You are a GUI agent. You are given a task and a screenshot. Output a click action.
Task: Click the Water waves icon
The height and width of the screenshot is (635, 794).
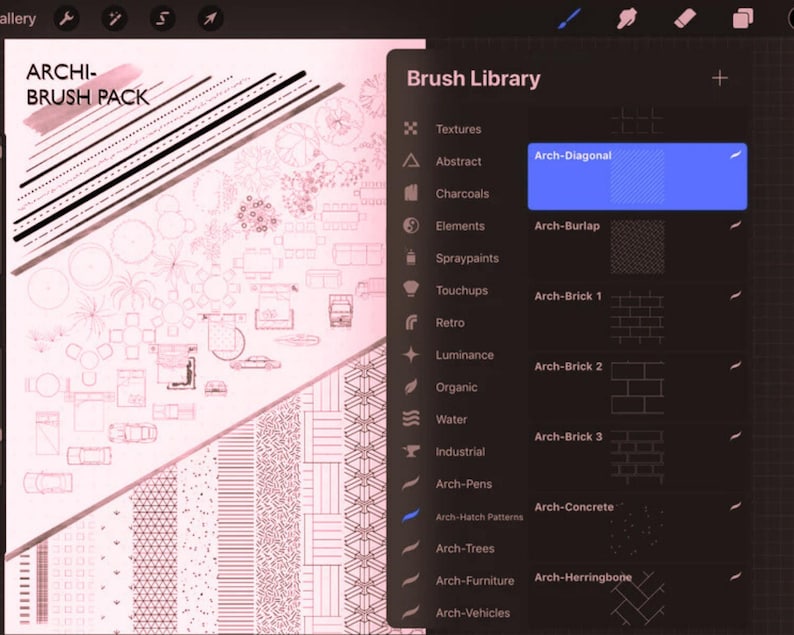click(411, 419)
